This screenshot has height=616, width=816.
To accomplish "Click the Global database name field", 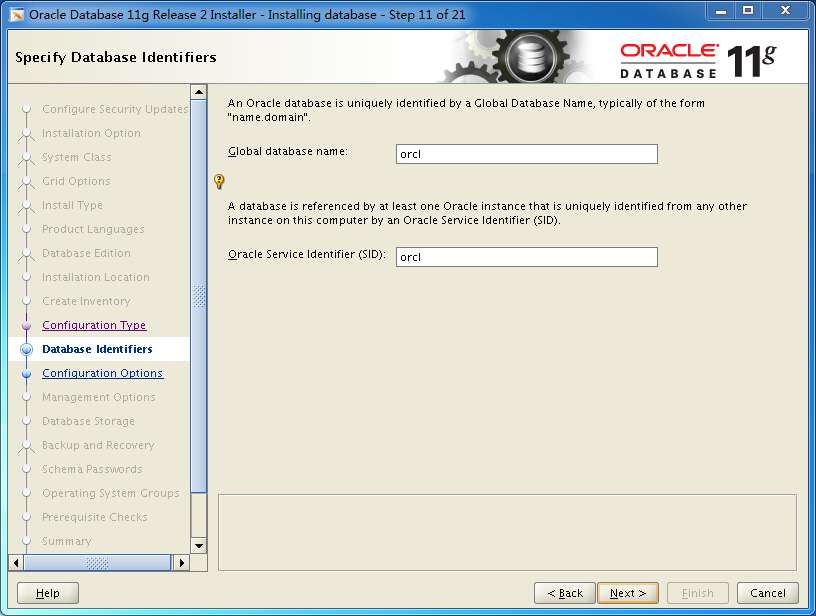I will coord(527,154).
